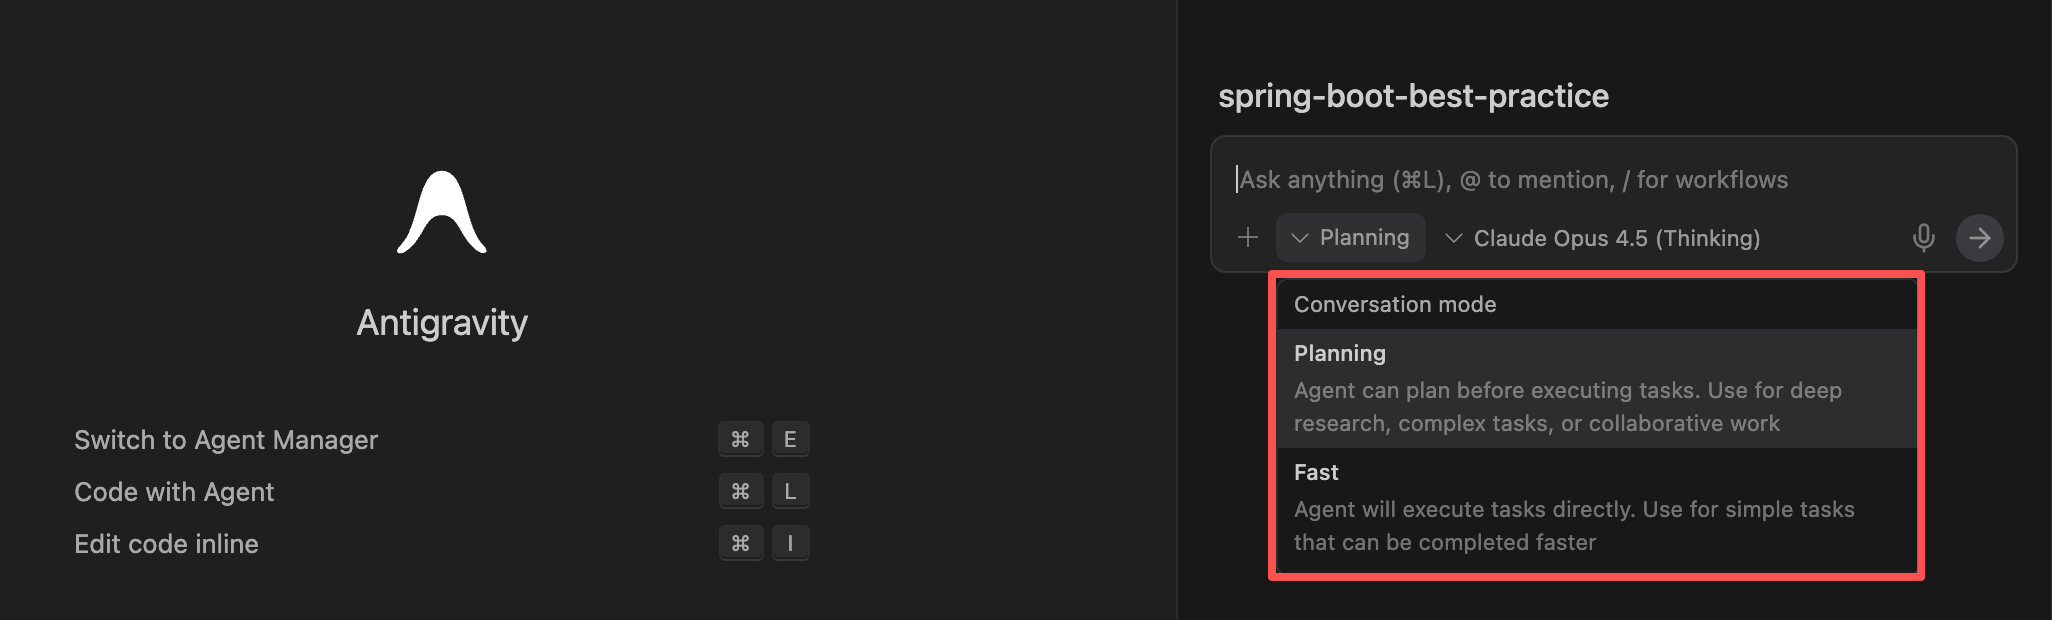The width and height of the screenshot is (2052, 620).
Task: Click the Command key icon beside E
Action: (x=741, y=440)
